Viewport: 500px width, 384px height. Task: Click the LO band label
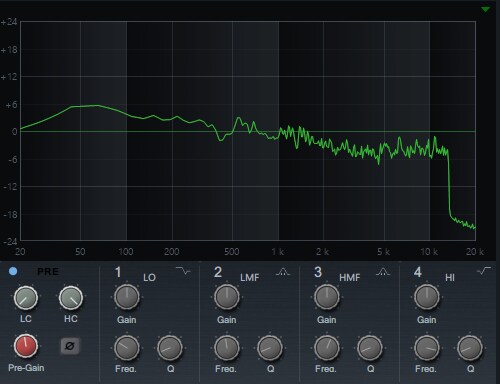point(149,277)
